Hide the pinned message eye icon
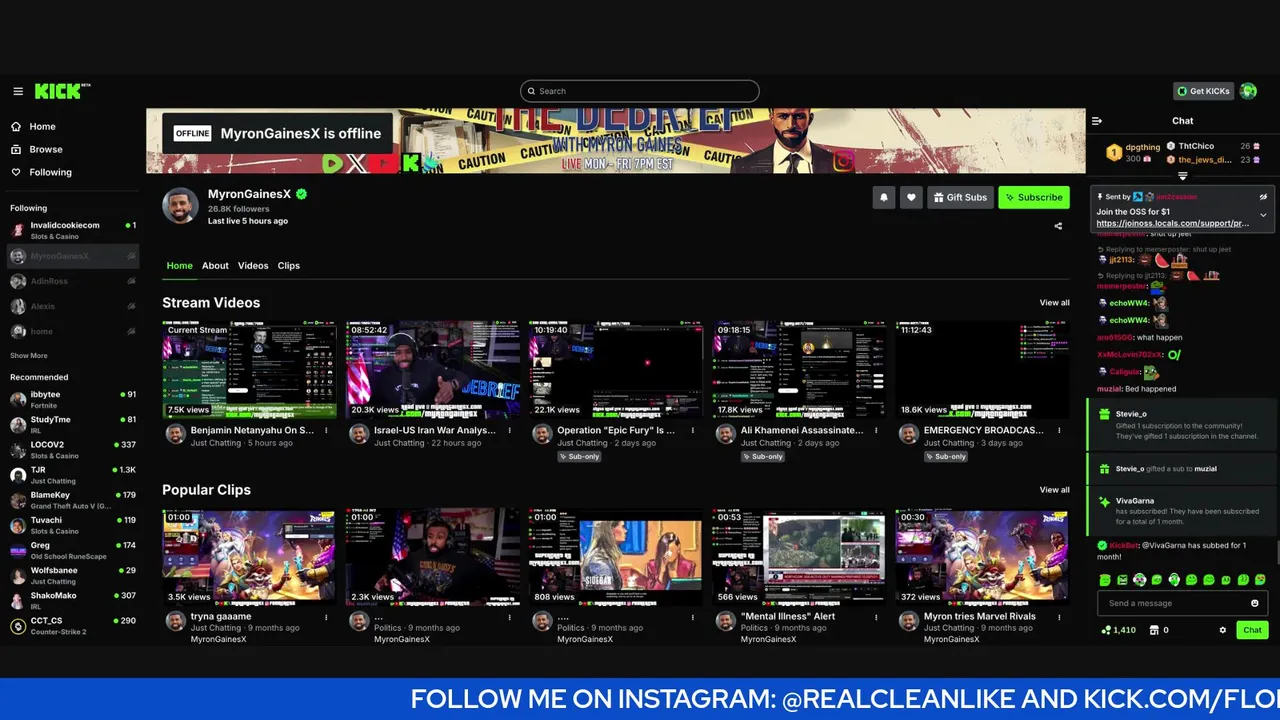The image size is (1280, 720). [1263, 197]
